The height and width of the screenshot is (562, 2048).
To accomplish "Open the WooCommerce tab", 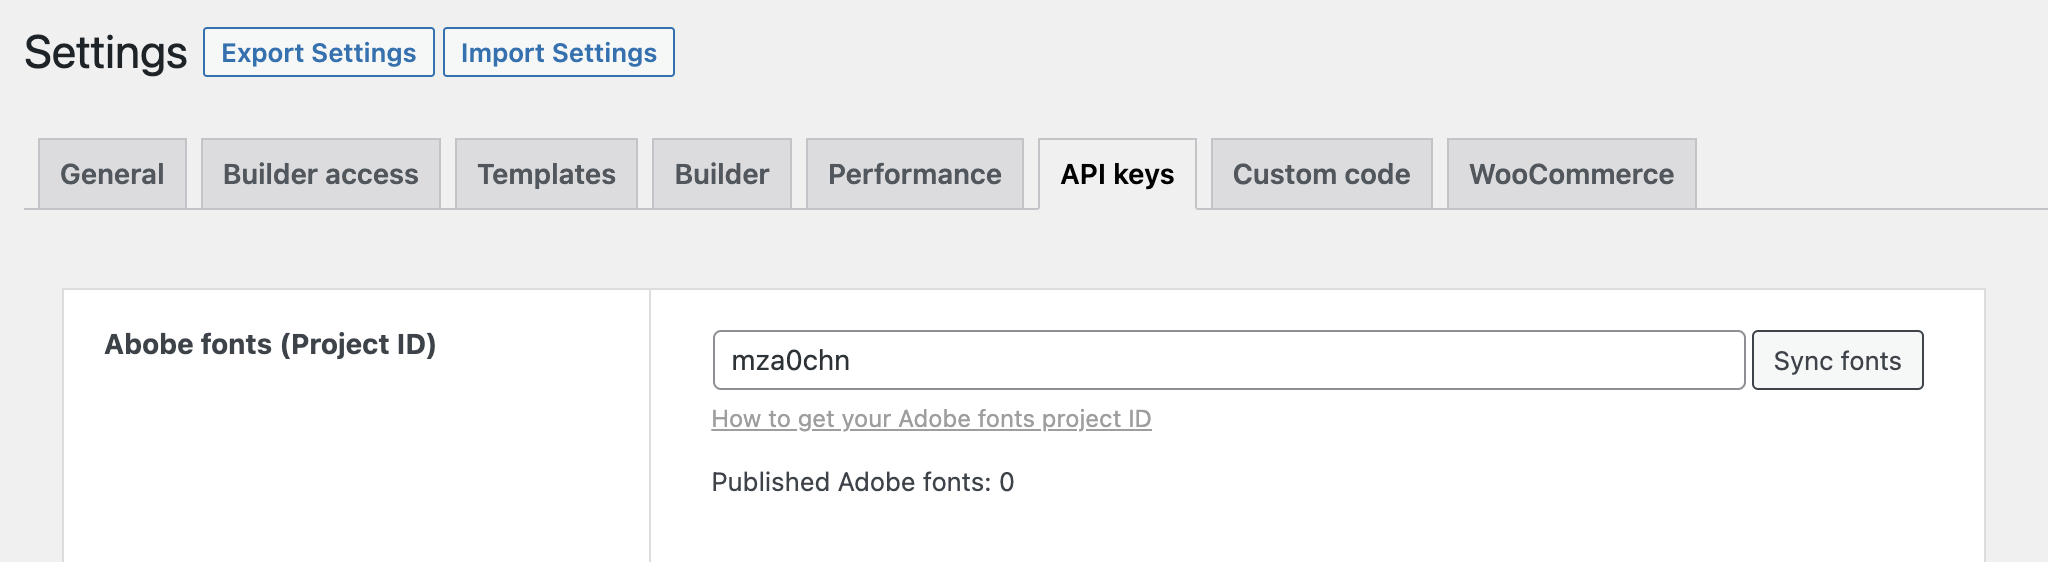I will tap(1571, 174).
